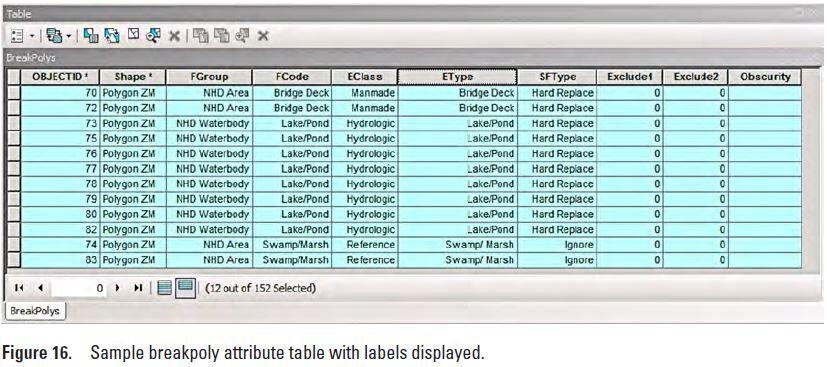Click 'Reference' EClass cell in row 83

point(364,260)
